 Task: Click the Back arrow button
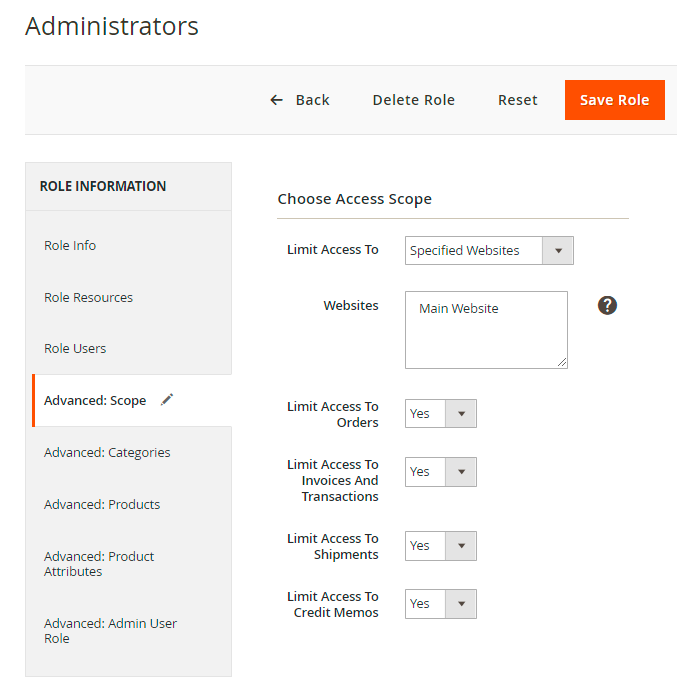tap(299, 100)
